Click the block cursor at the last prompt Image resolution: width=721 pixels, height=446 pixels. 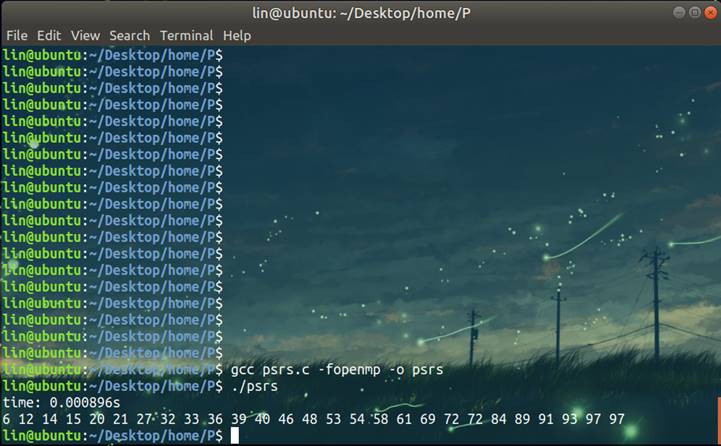pyautogui.click(x=235, y=435)
